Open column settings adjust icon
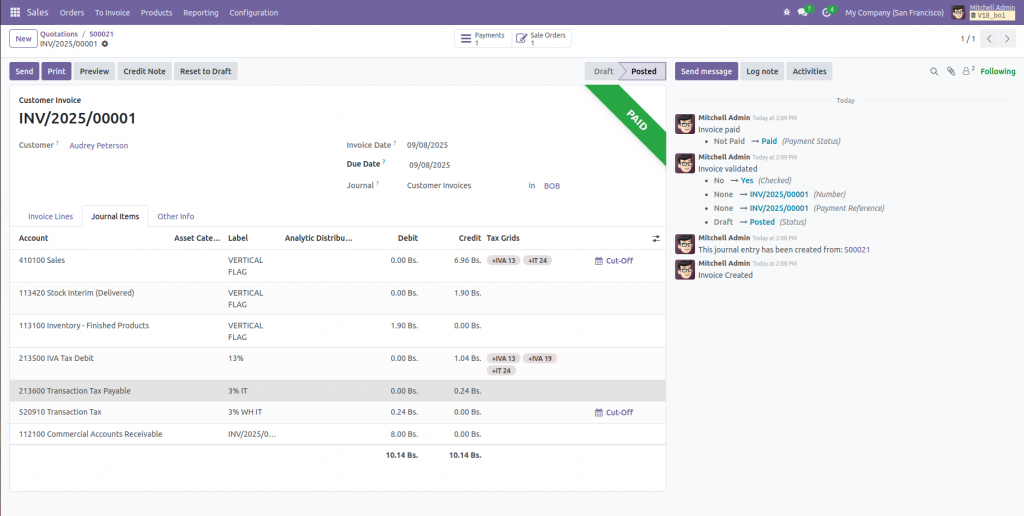 656,238
